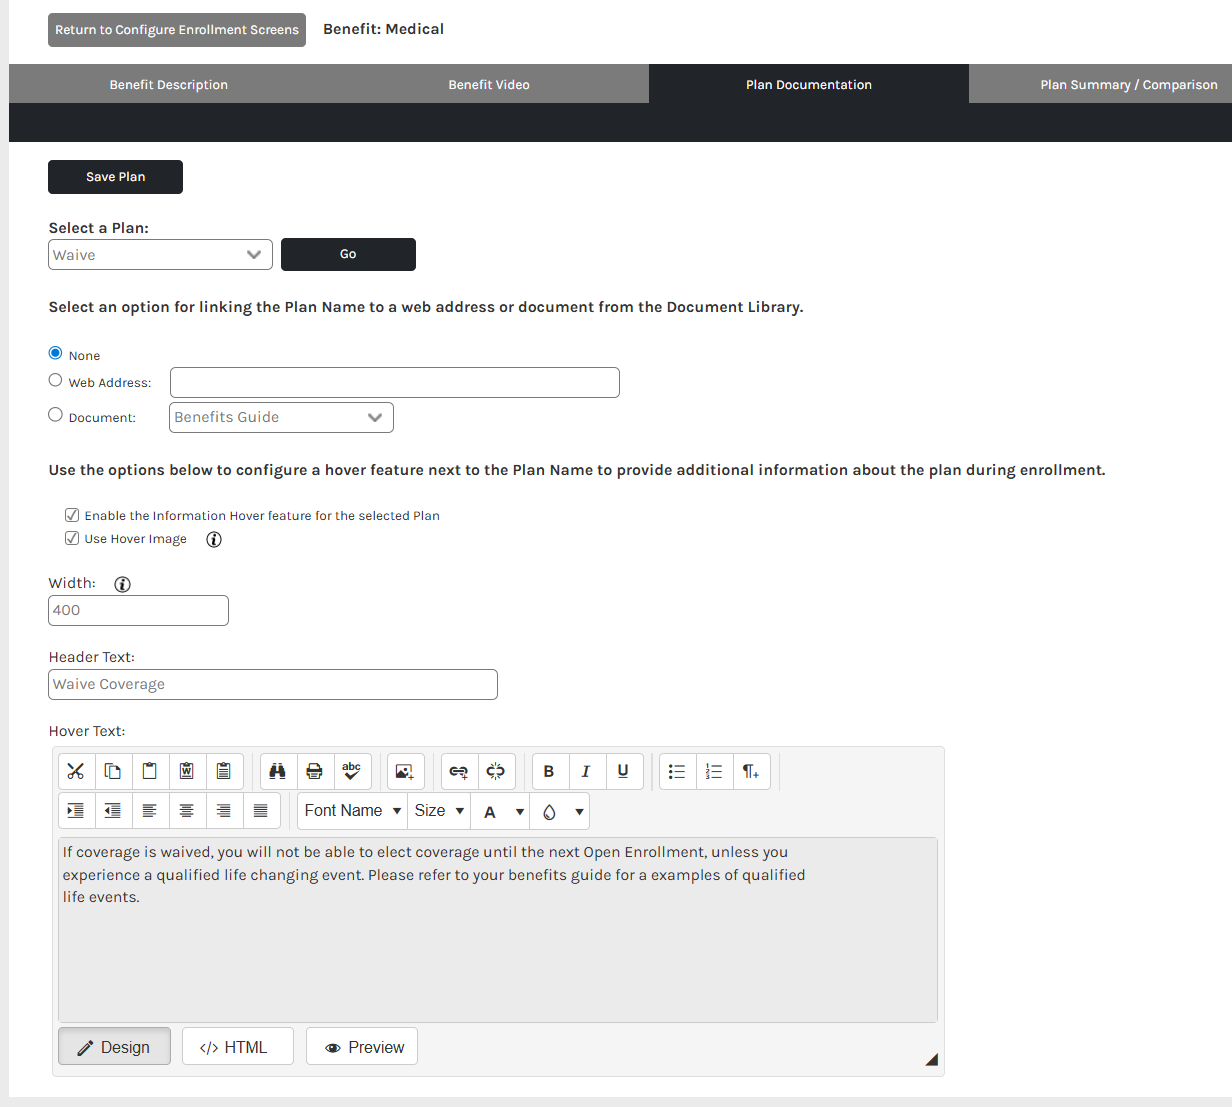Click the Copy icon in editor toolbar
The width and height of the screenshot is (1232, 1107).
pos(113,771)
